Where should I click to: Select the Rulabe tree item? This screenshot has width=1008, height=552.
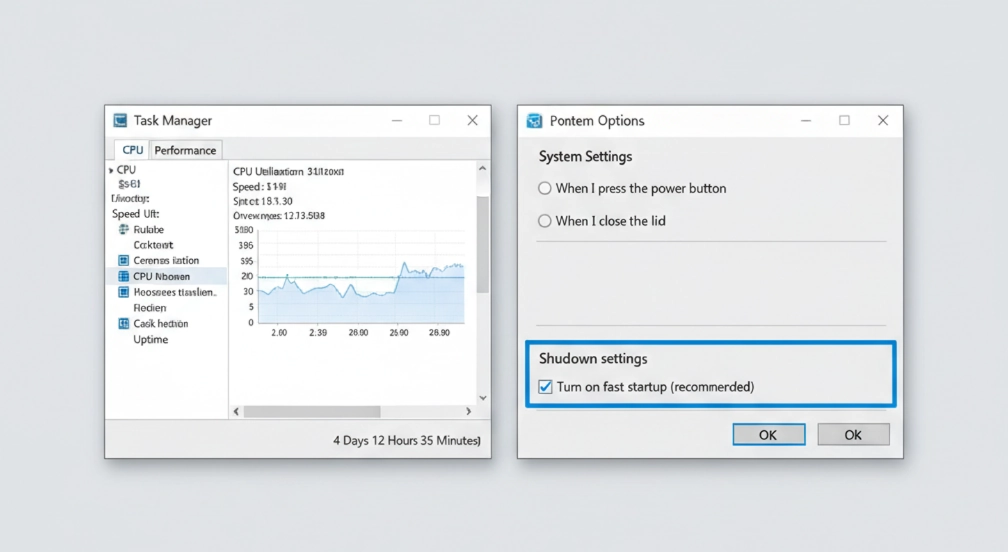[148, 229]
